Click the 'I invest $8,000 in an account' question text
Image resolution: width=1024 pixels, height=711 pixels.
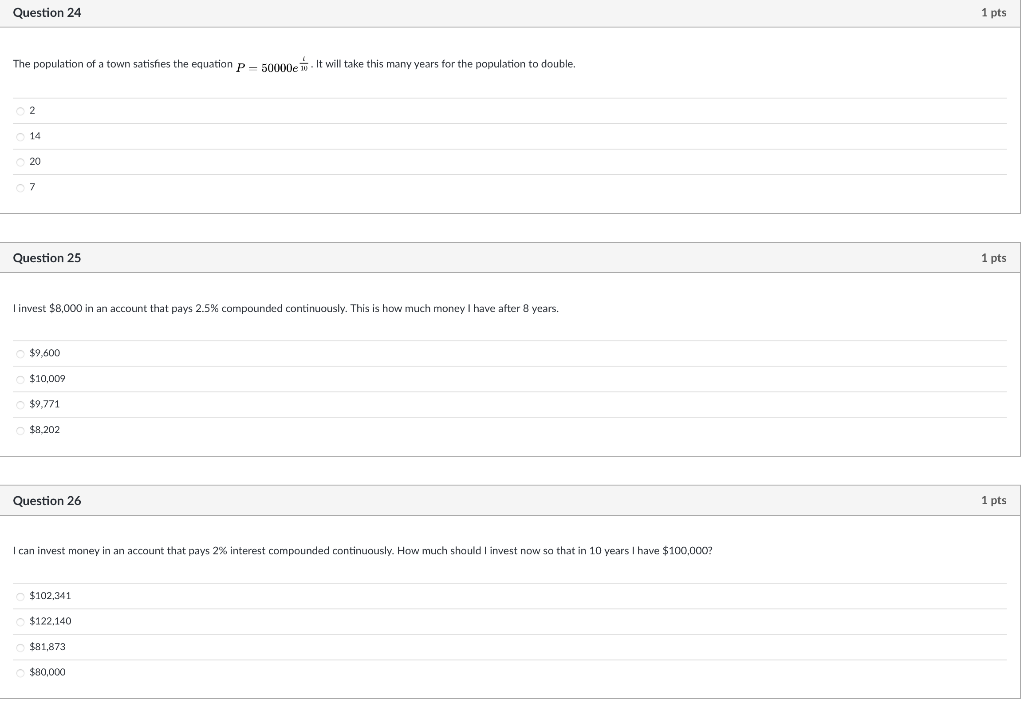pyautogui.click(x=286, y=309)
